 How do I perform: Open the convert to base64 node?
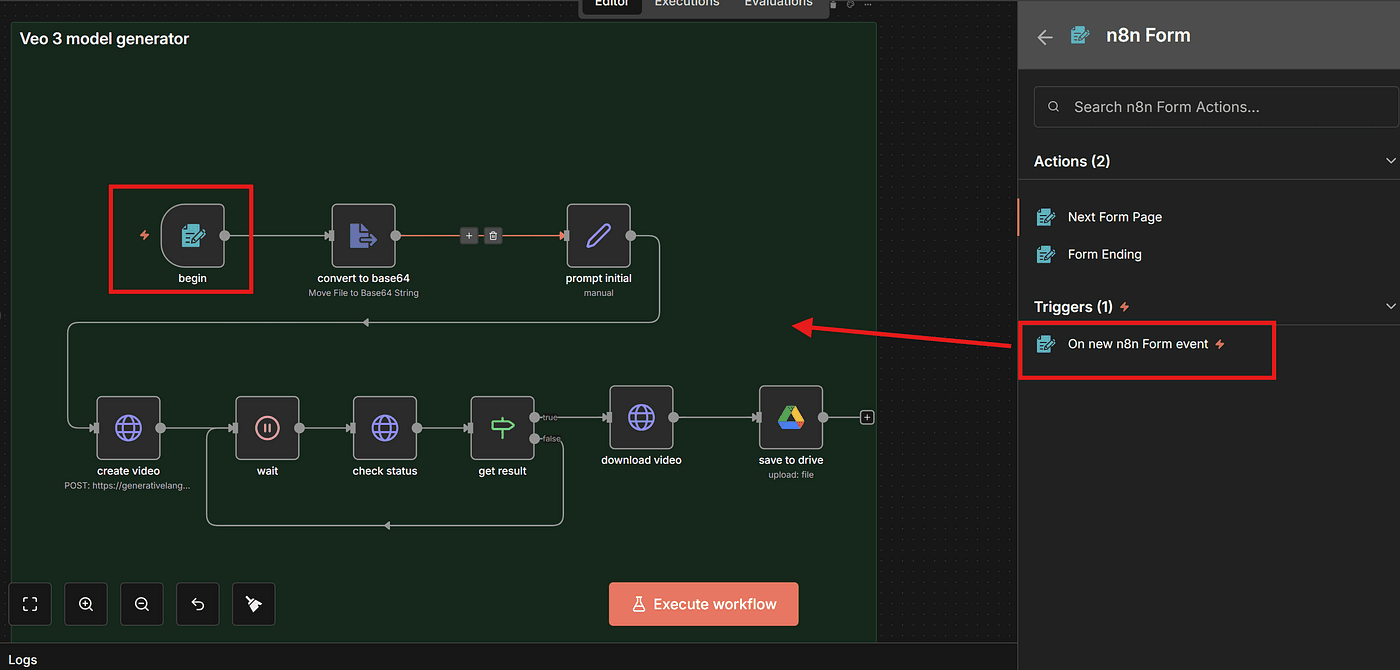(363, 236)
